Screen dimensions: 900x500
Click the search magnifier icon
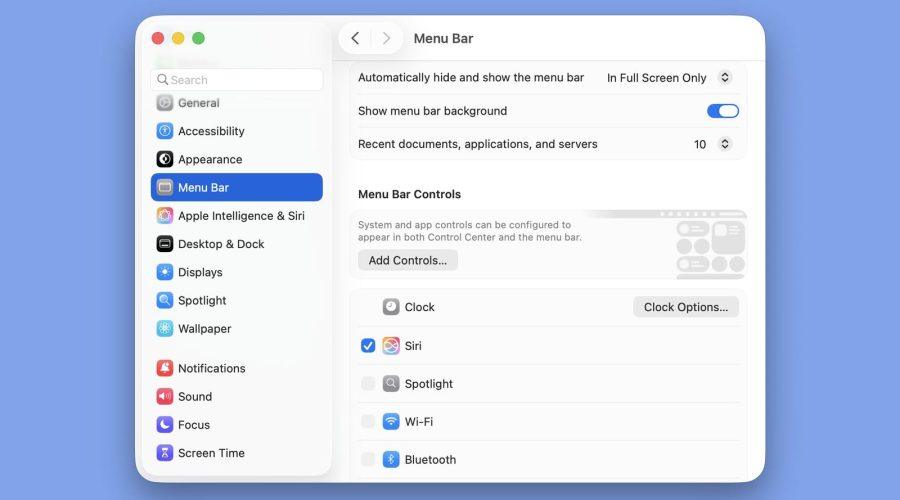pos(162,80)
